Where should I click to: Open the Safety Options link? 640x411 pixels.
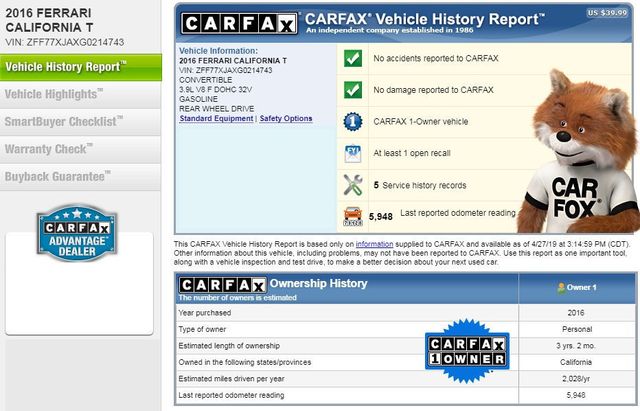pyautogui.click(x=286, y=118)
